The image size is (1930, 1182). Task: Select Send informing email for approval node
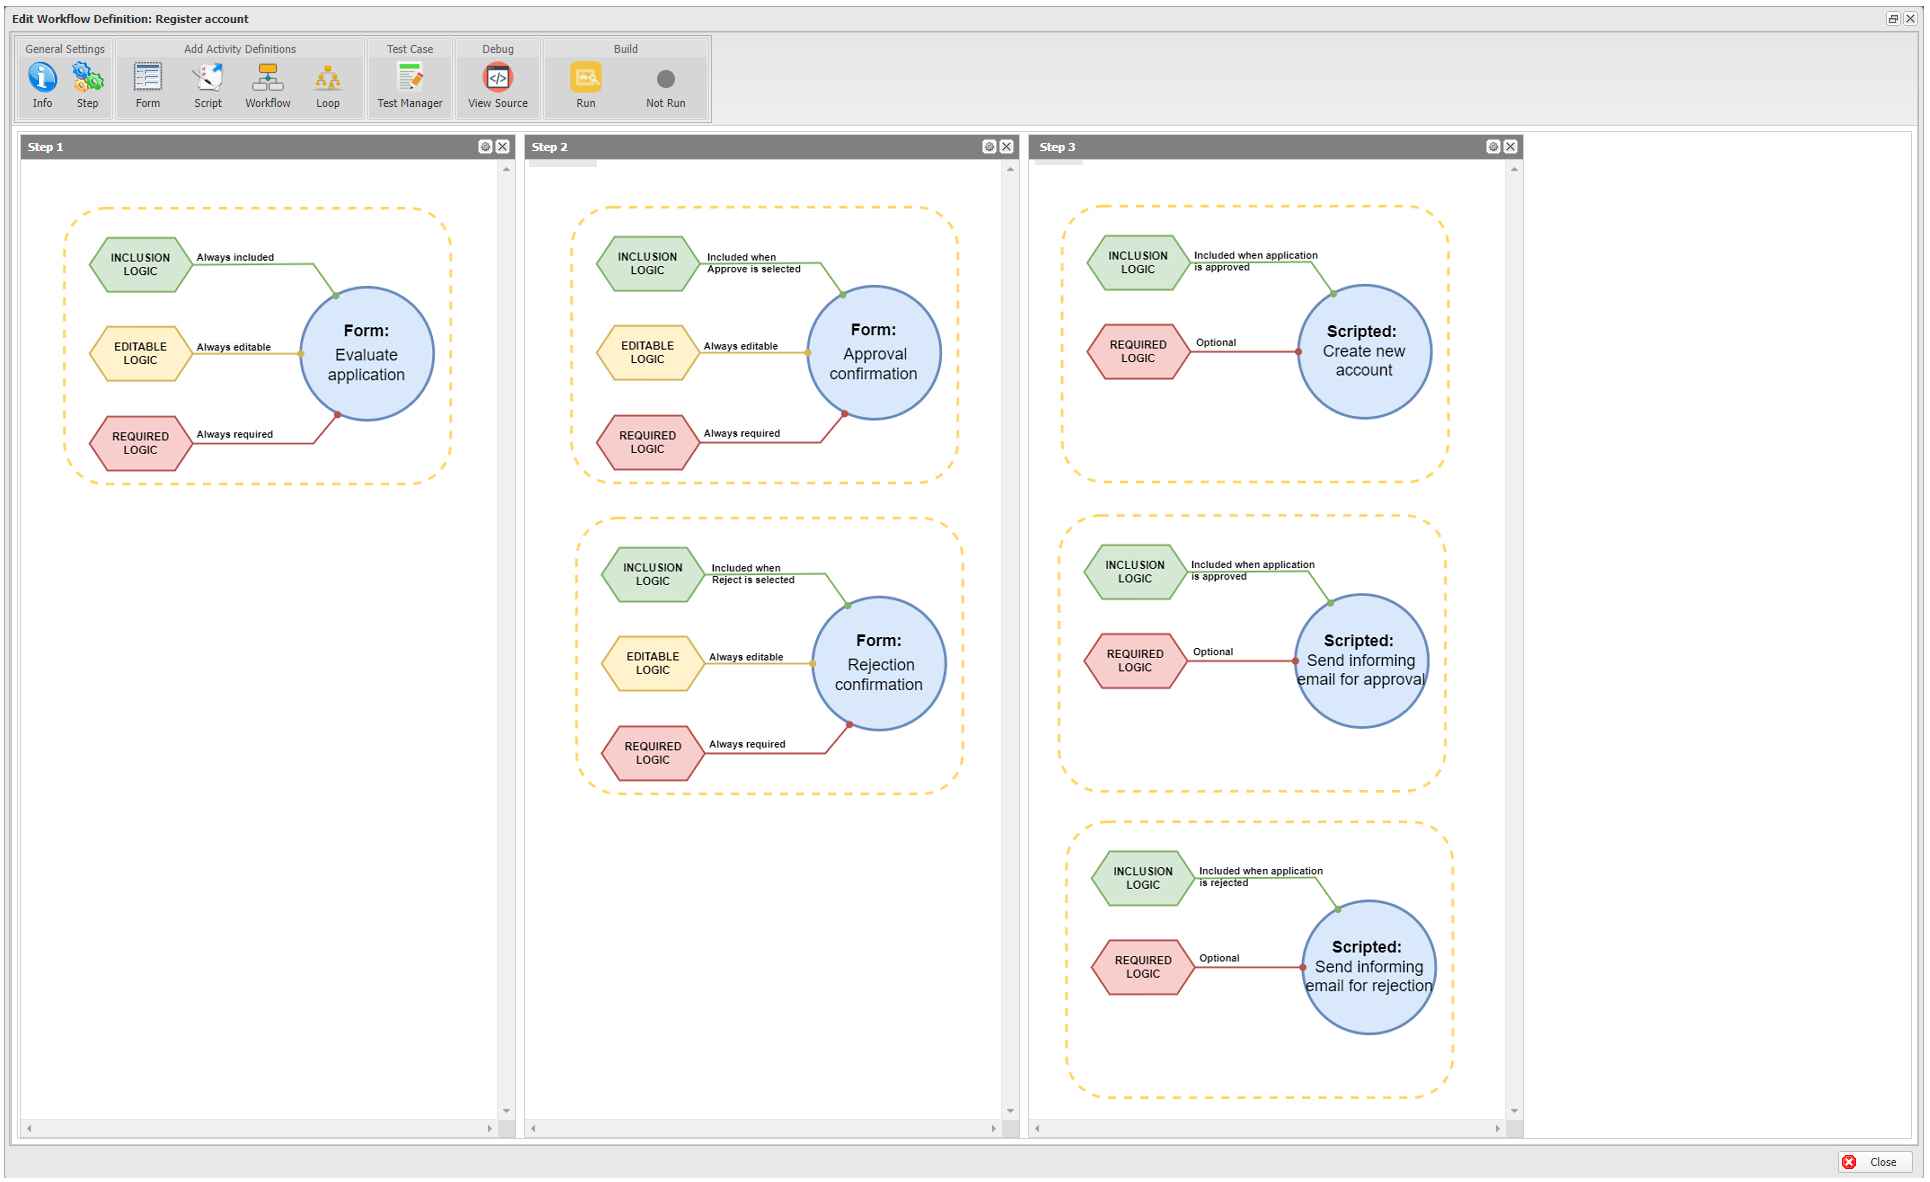[1361, 661]
